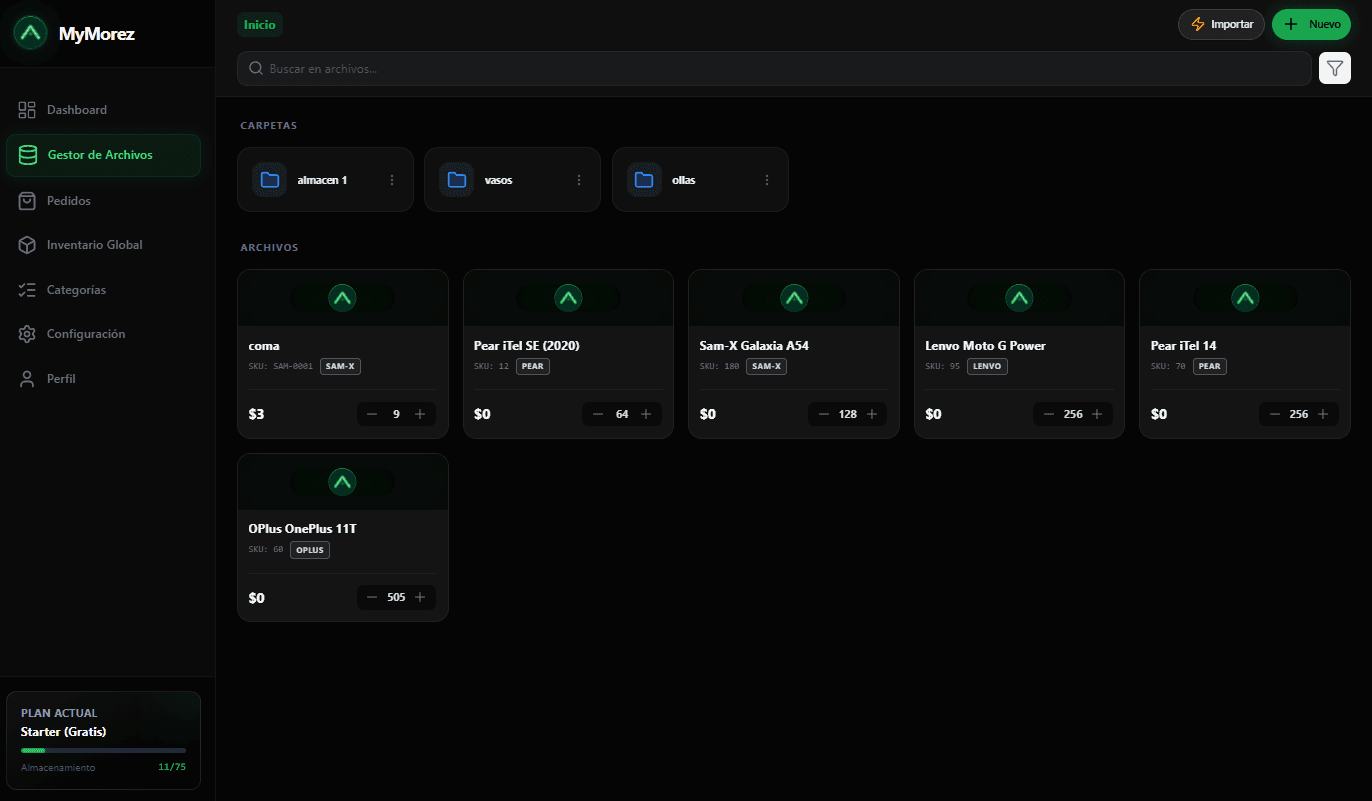Open options menu for folder 'almacen 1'
Image resolution: width=1372 pixels, height=801 pixels.
tap(392, 179)
